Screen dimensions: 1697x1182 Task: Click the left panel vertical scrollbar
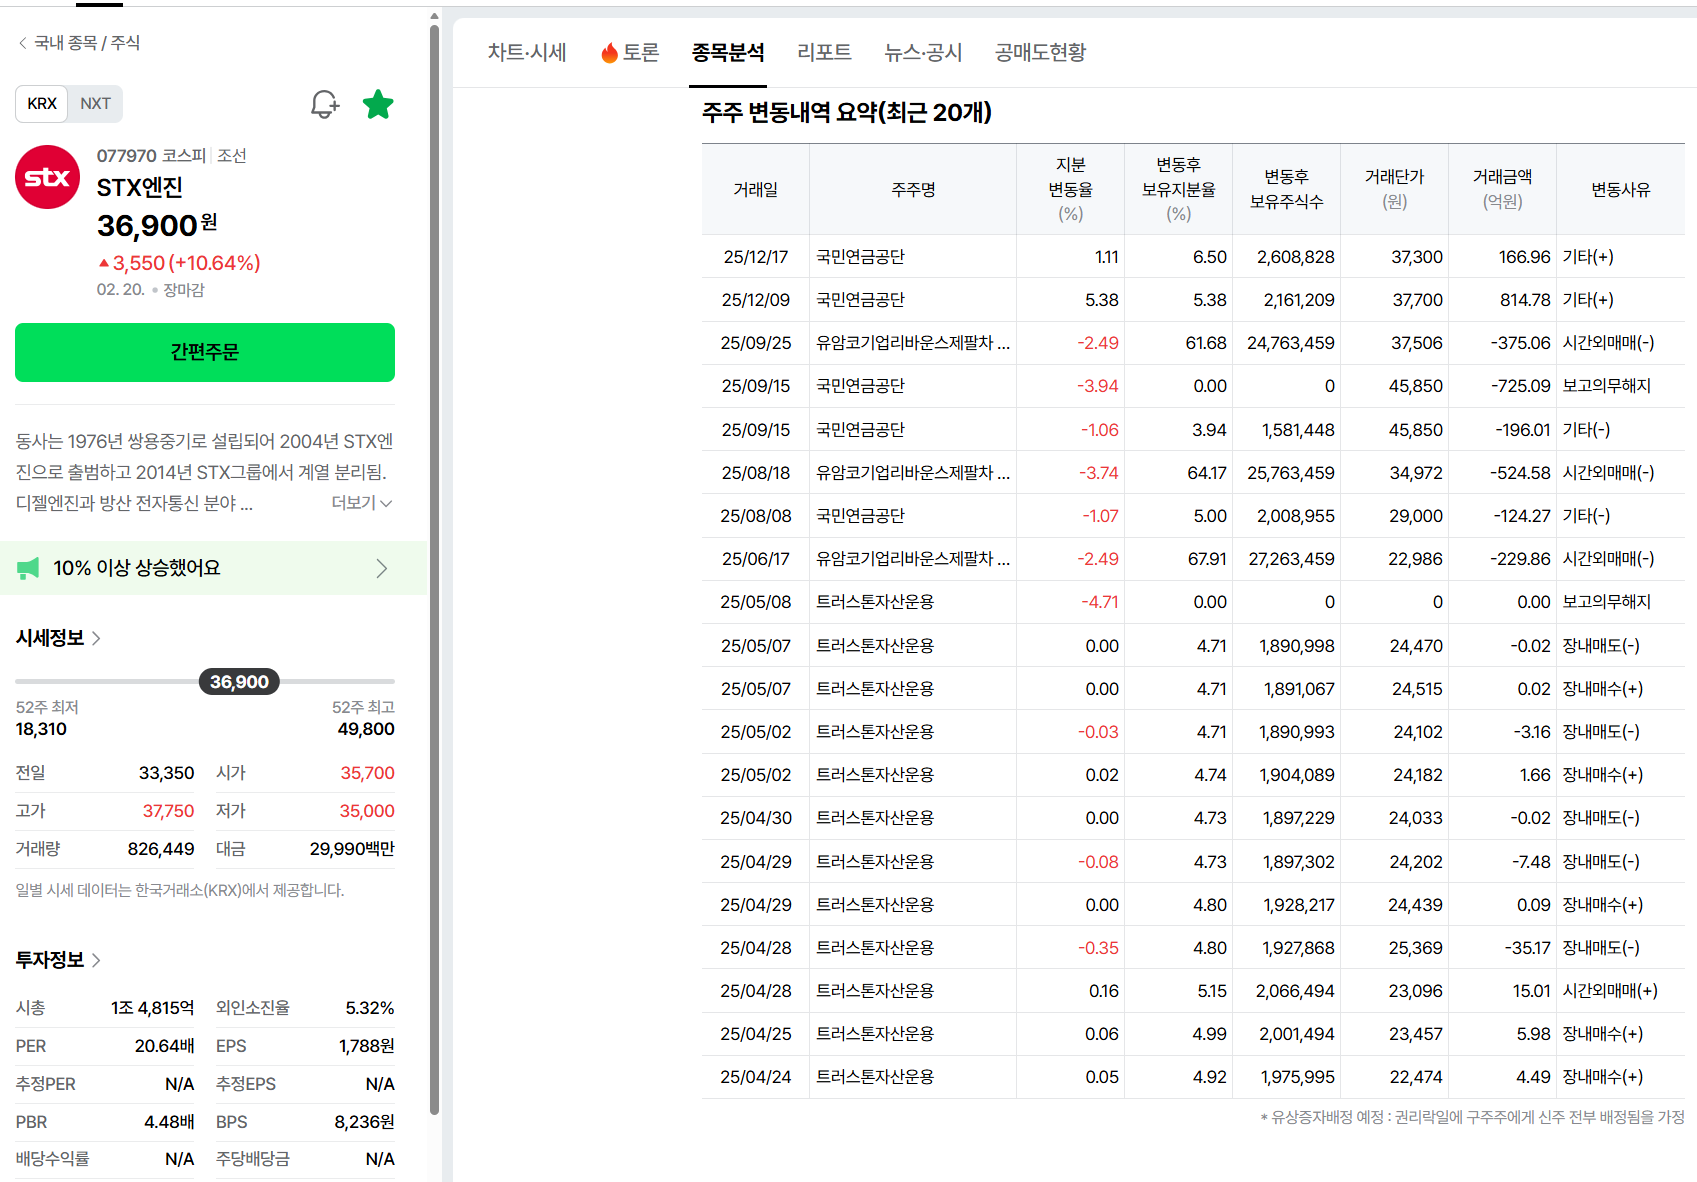click(x=434, y=570)
